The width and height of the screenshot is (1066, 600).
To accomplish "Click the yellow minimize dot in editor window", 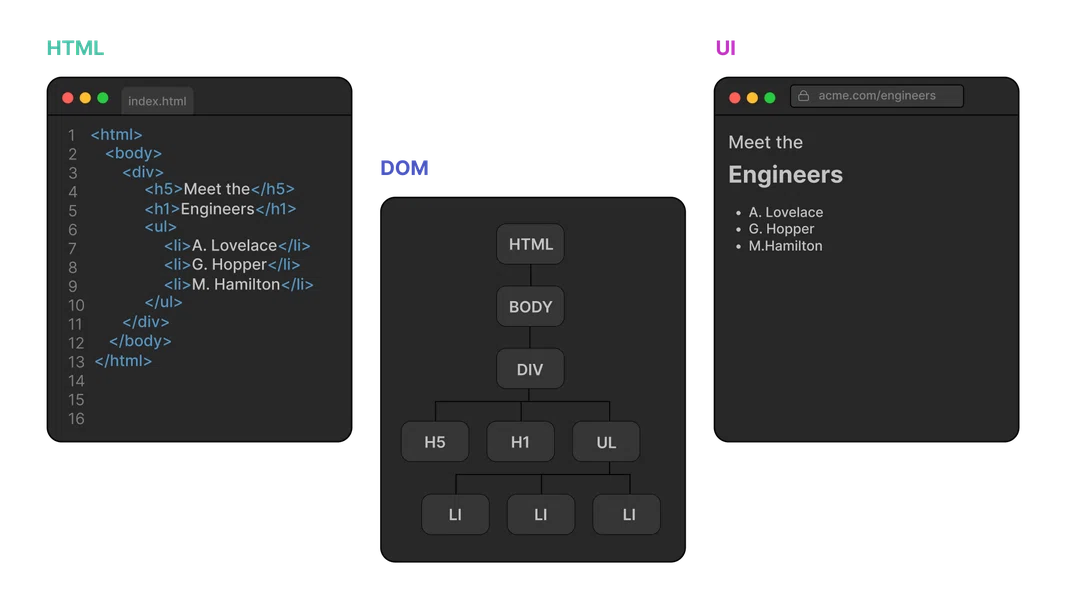I will pos(85,98).
